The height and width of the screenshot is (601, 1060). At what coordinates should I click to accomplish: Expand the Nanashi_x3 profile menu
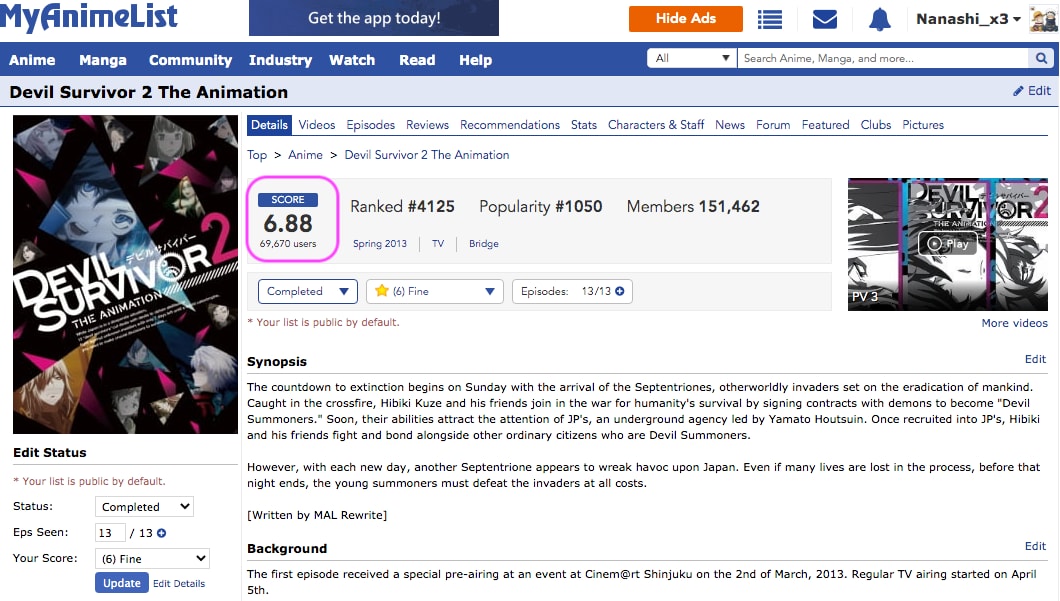tap(968, 19)
